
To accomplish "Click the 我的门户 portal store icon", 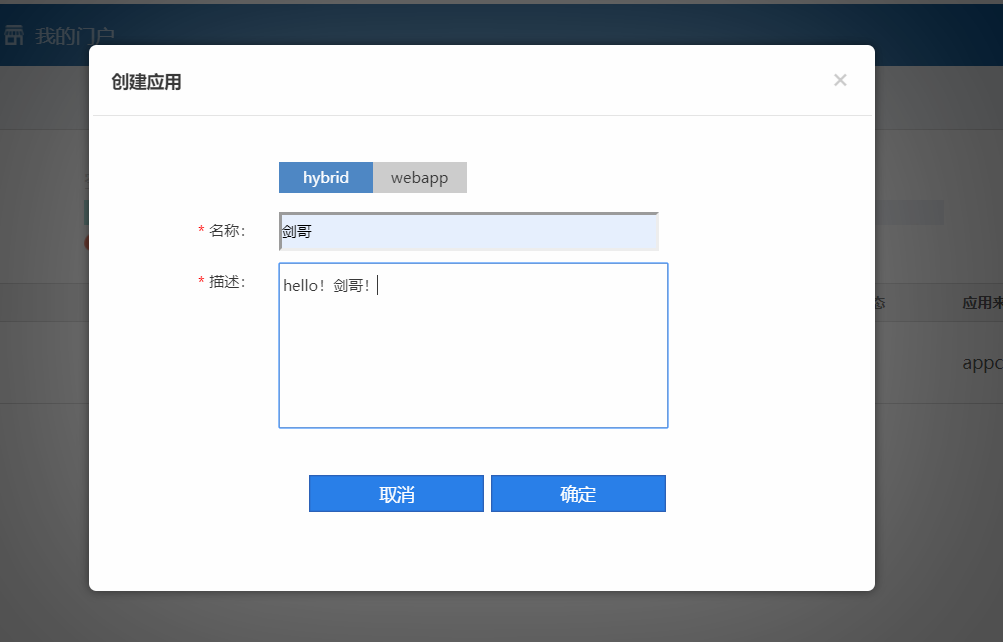I will 13,35.
